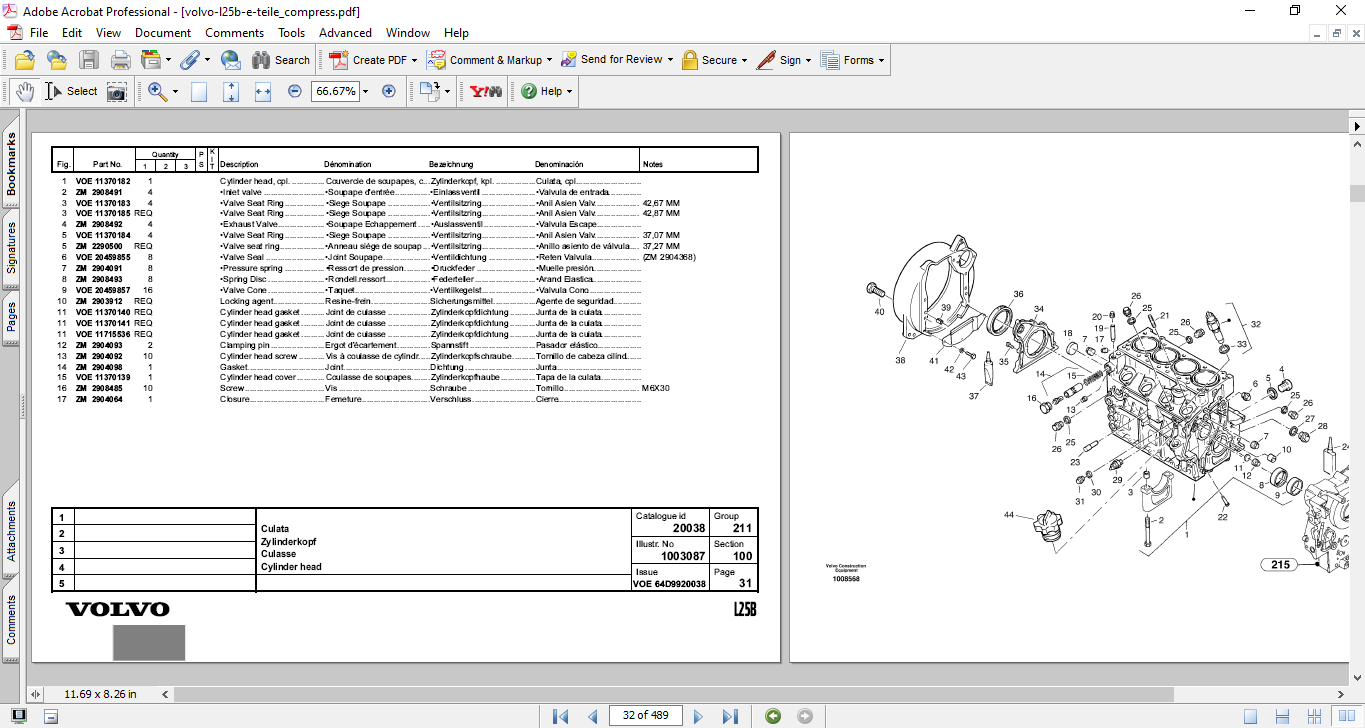Image resolution: width=1365 pixels, height=728 pixels.
Task: Click the Snapshot camera tool
Action: (x=117, y=91)
